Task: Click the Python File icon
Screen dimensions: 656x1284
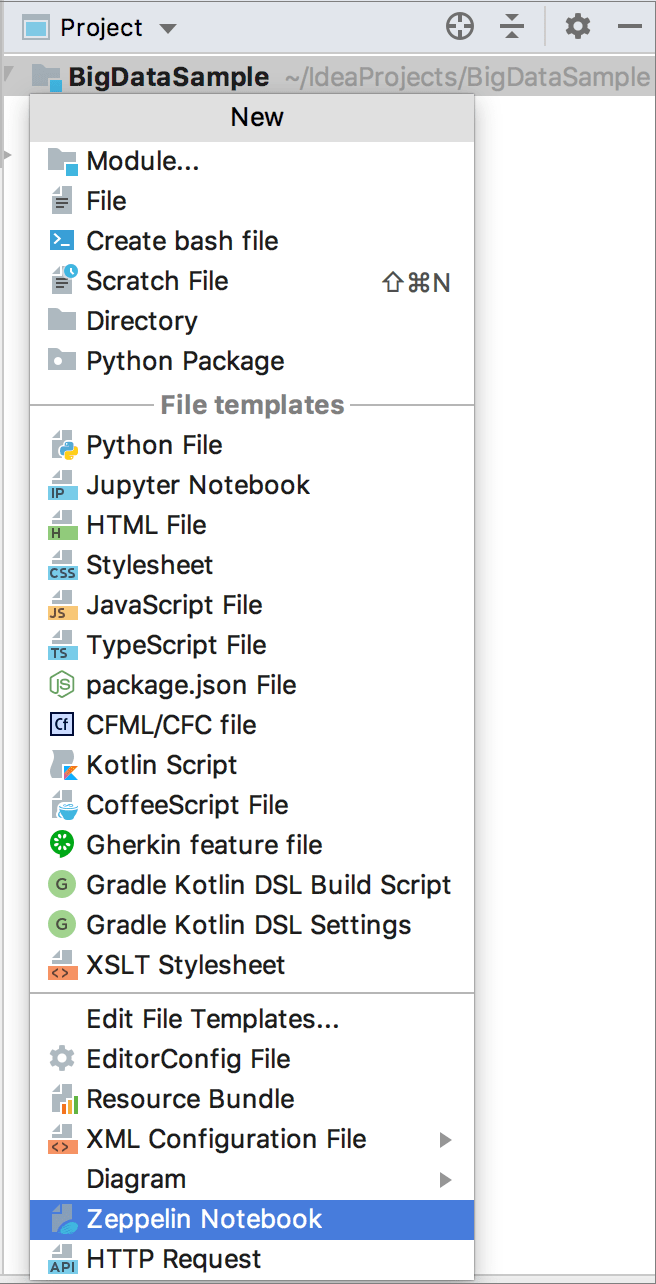Action: 62,446
